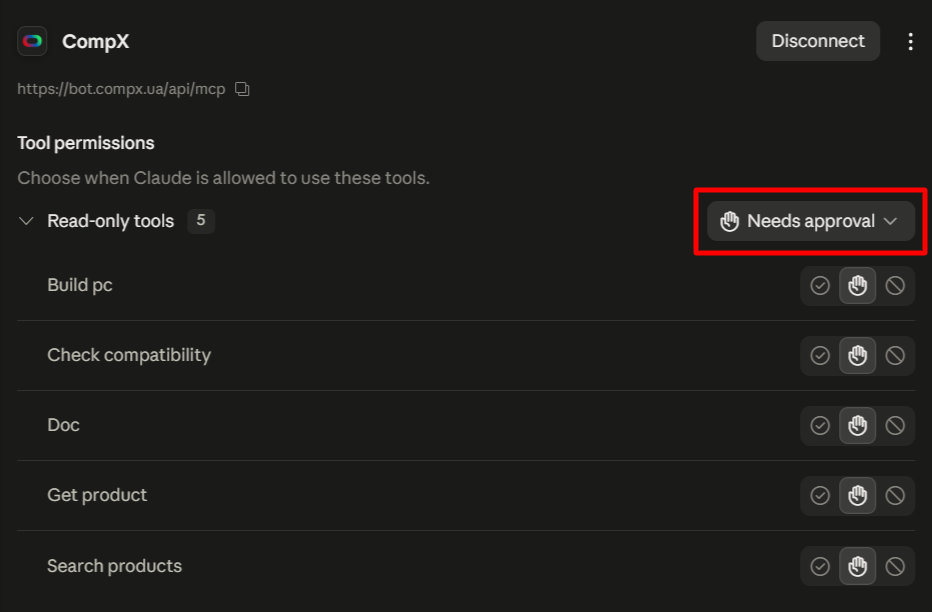Set Doc tool to always allow

820,425
